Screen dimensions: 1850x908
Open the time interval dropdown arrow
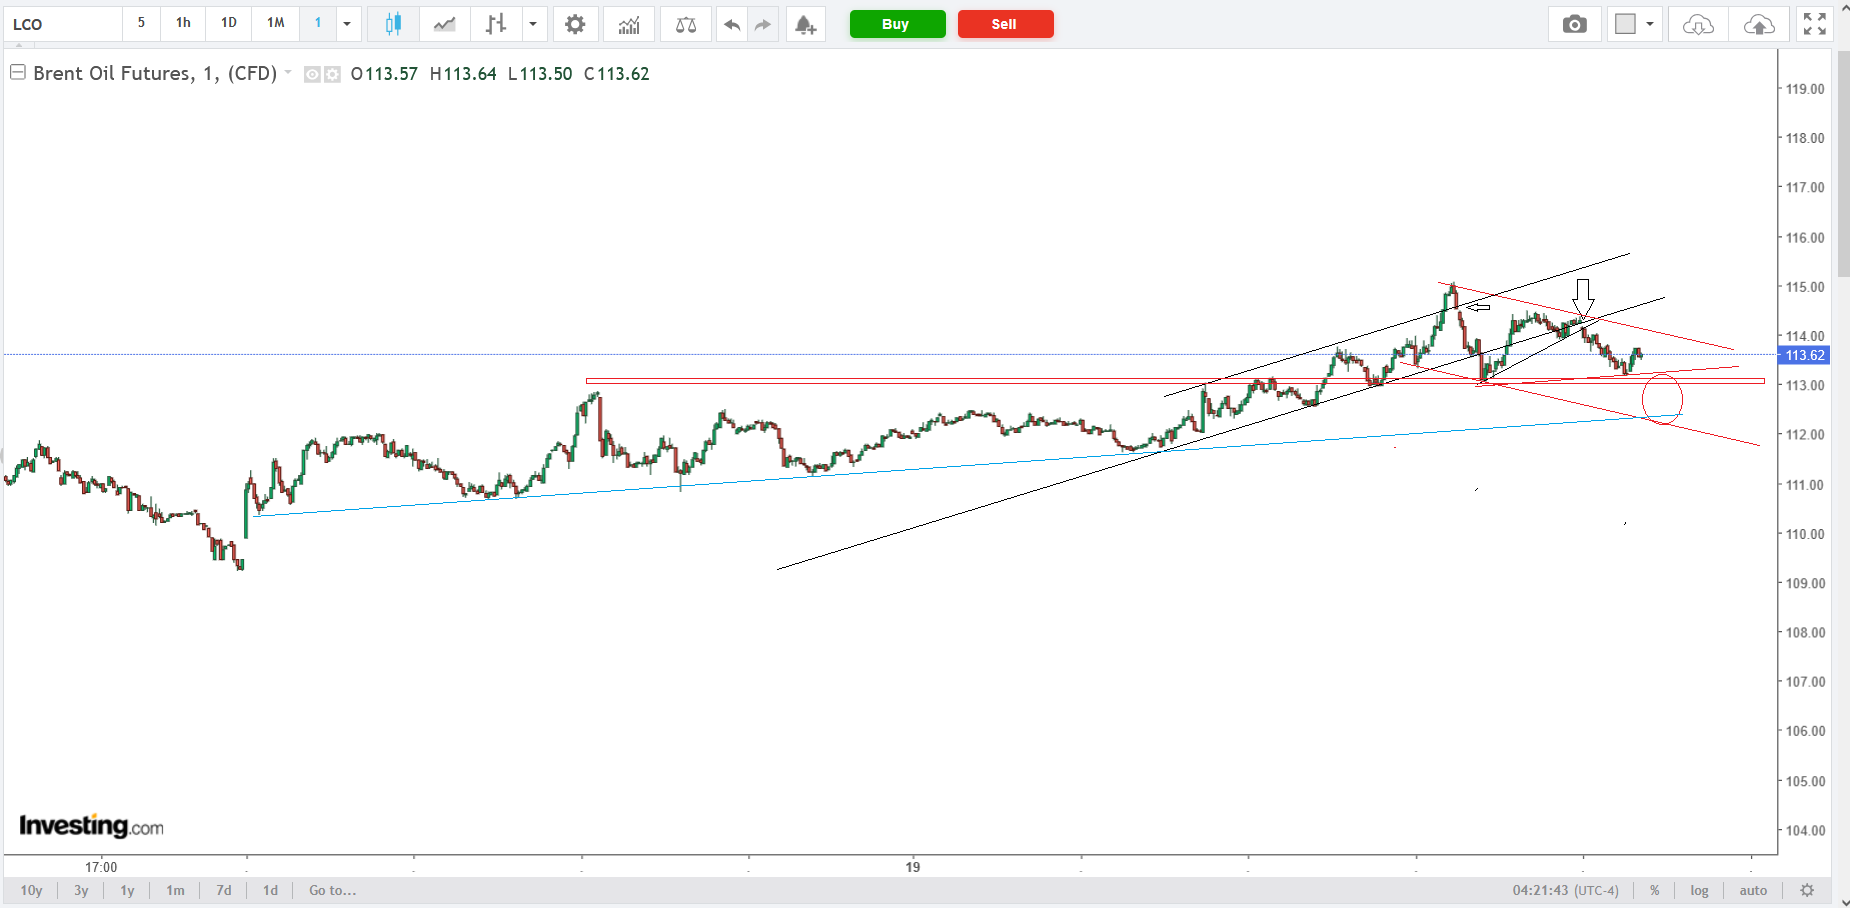347,24
